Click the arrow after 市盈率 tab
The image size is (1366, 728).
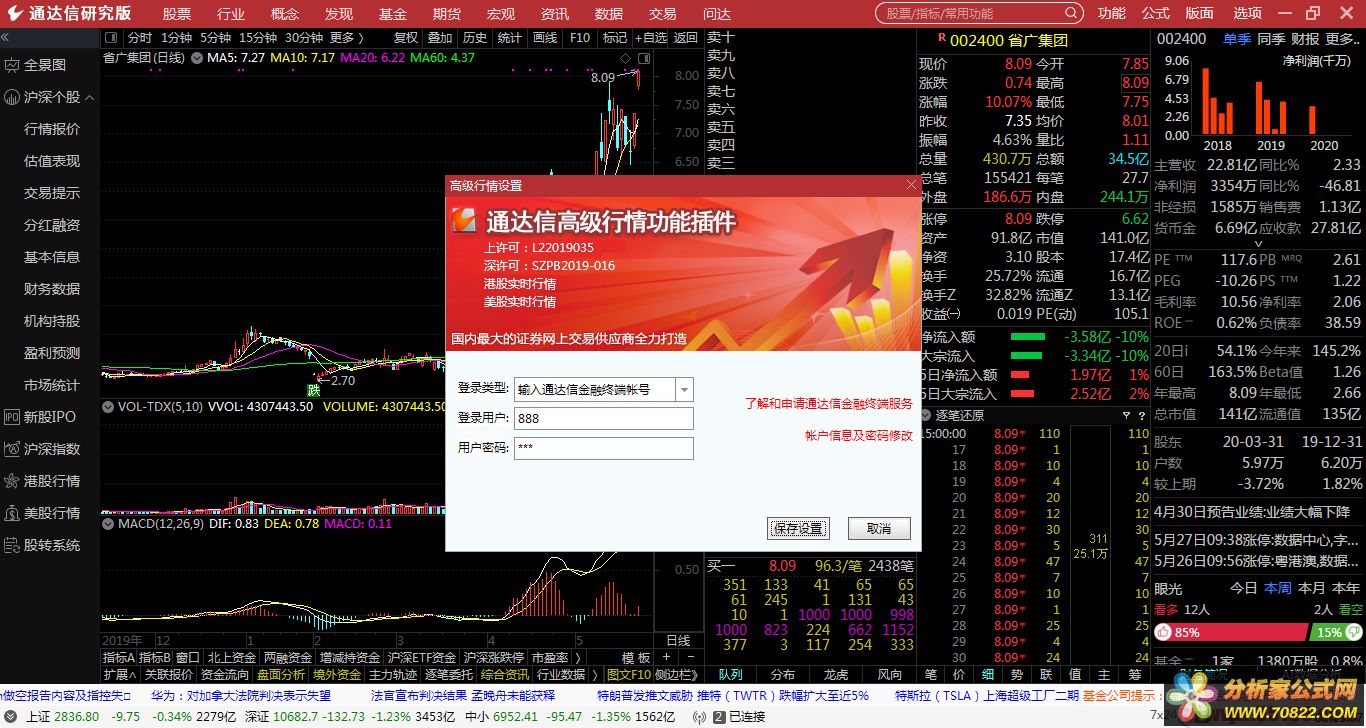pos(576,658)
